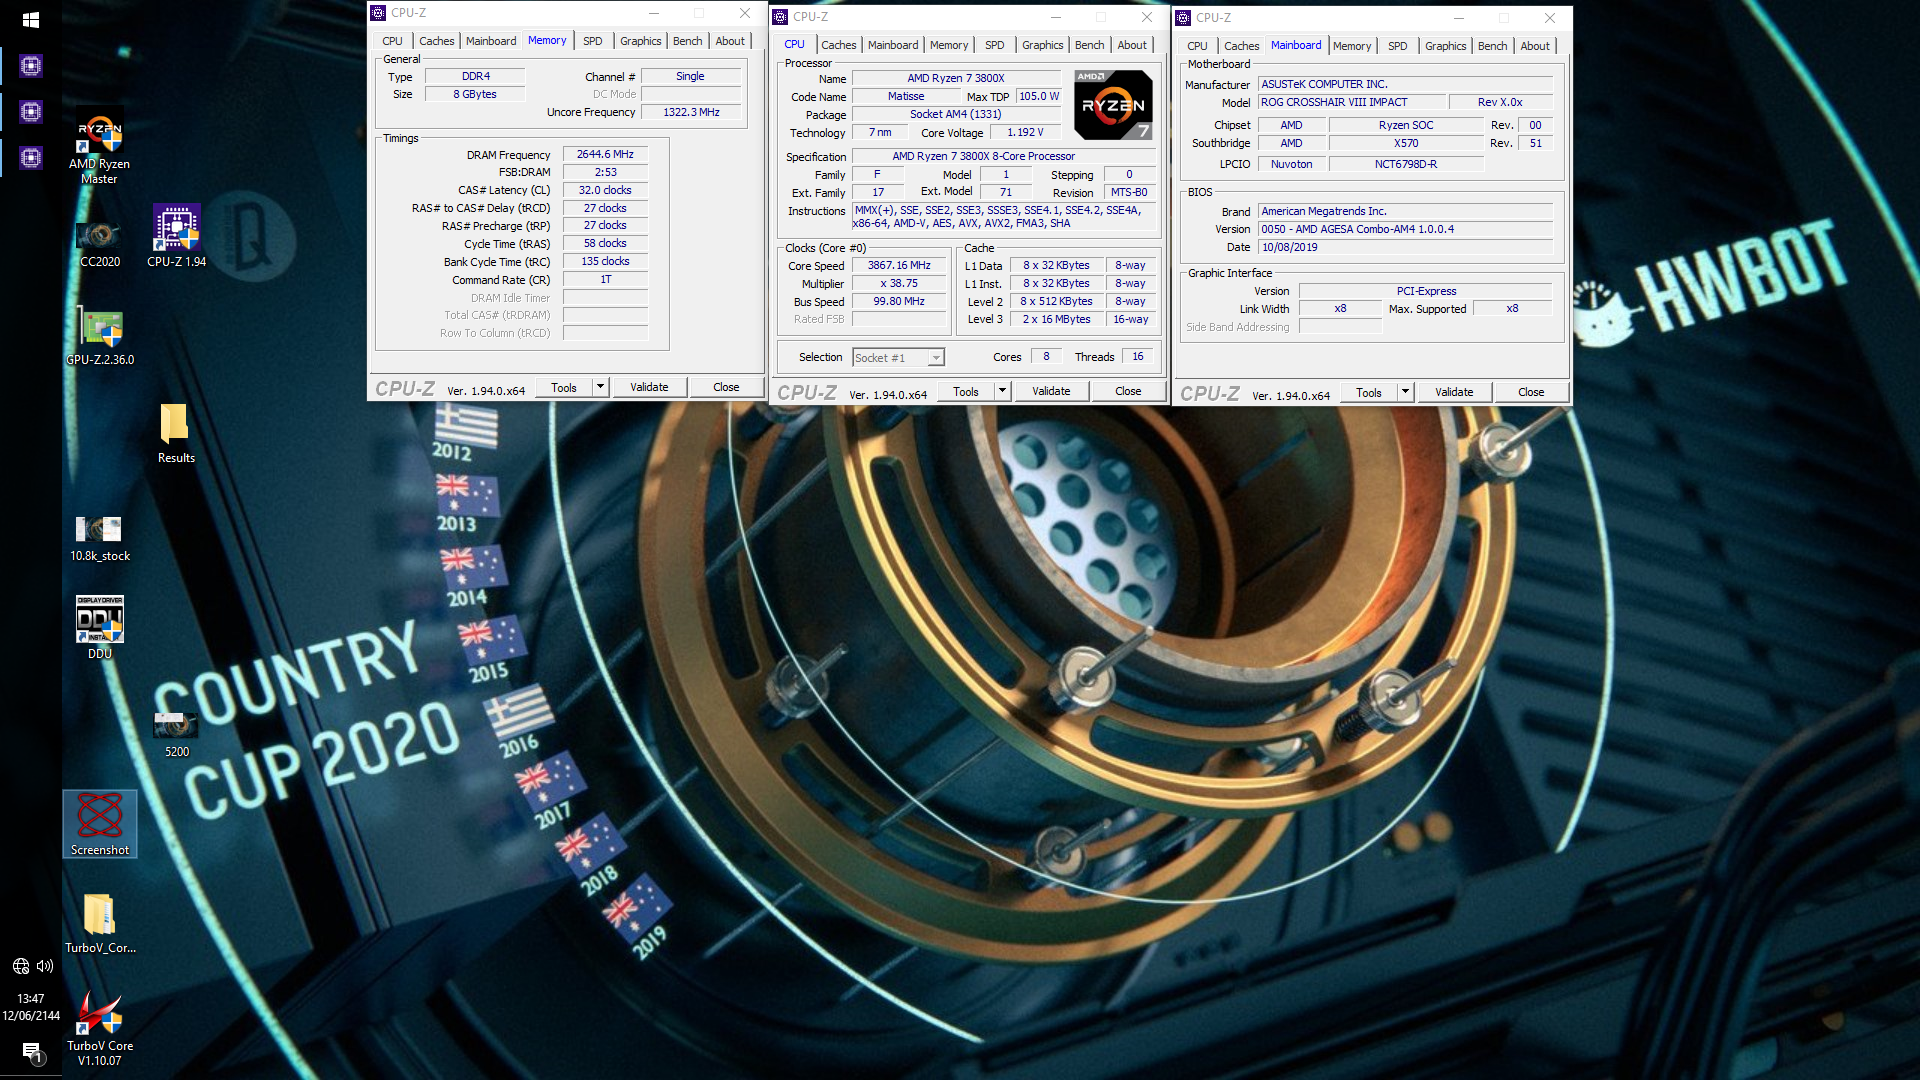Click Validate button in Memory window
The height and width of the screenshot is (1080, 1920).
[x=649, y=388]
